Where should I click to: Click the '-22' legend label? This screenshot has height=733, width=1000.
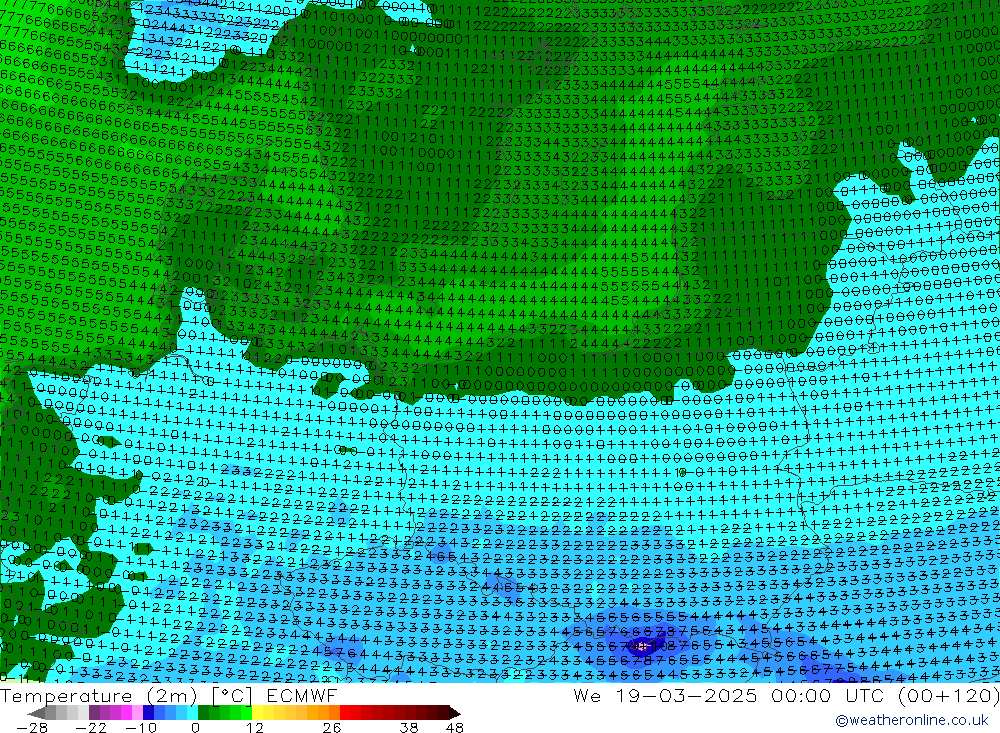pyautogui.click(x=91, y=727)
